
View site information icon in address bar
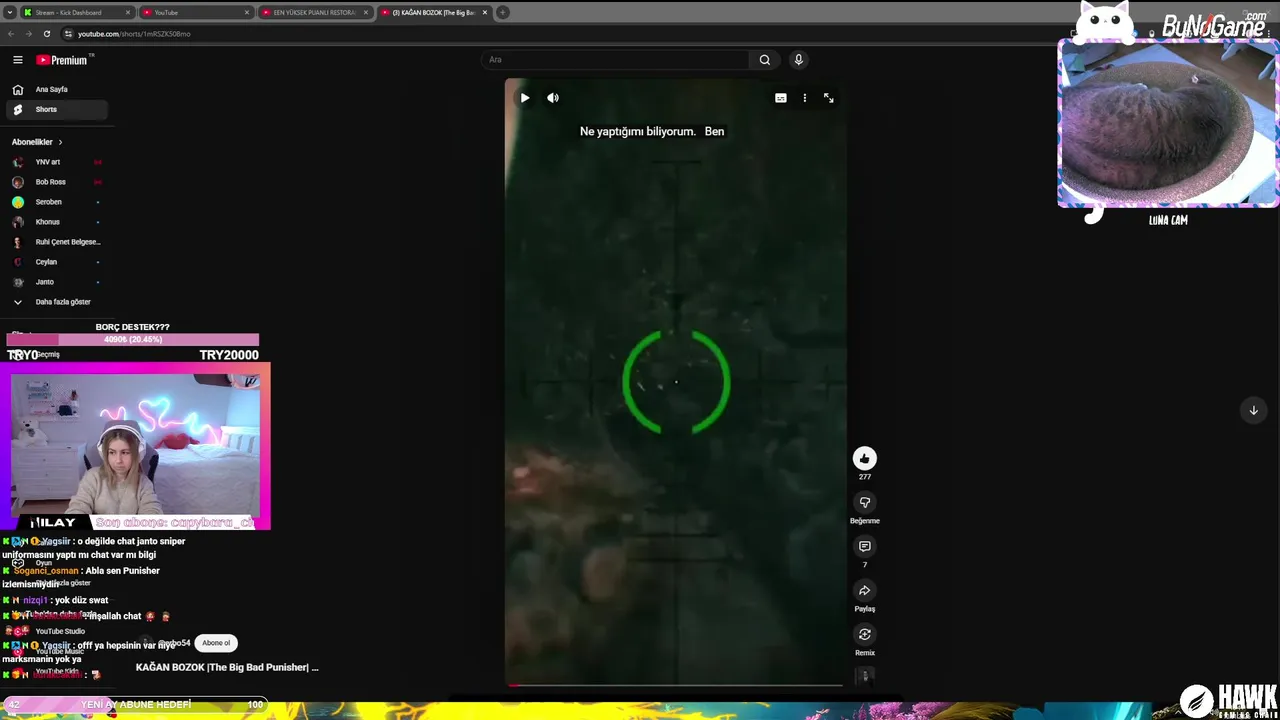pos(68,34)
